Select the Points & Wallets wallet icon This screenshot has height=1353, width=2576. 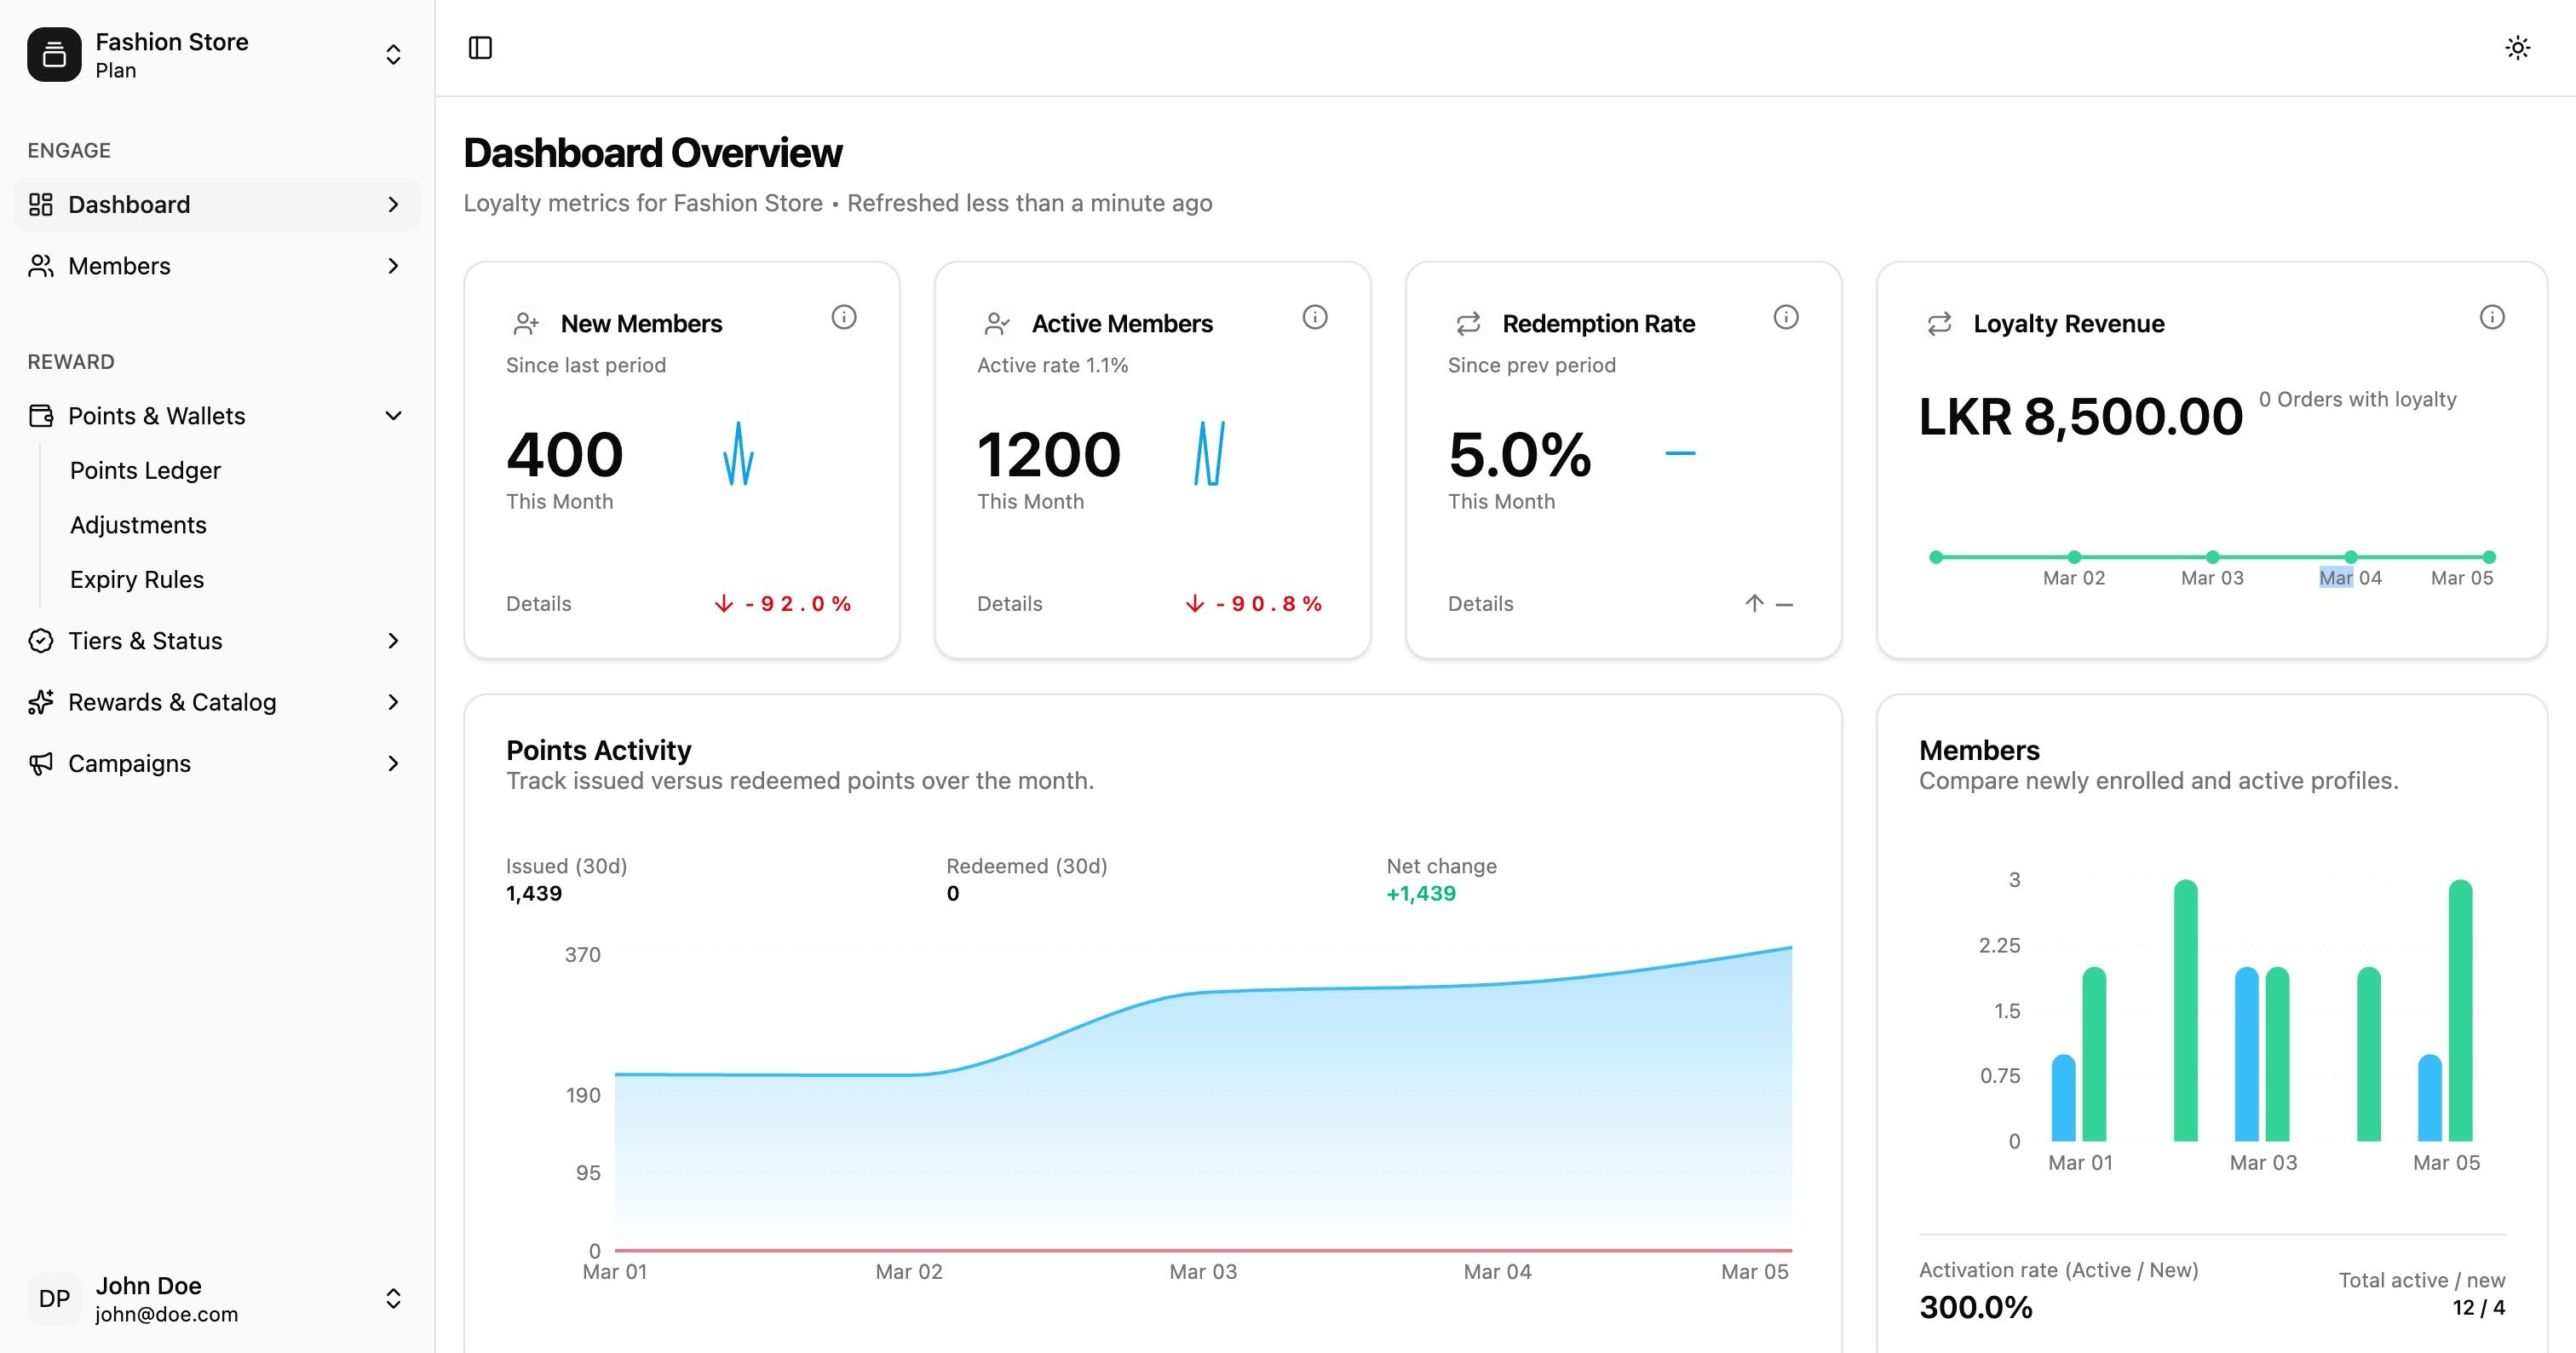[41, 415]
